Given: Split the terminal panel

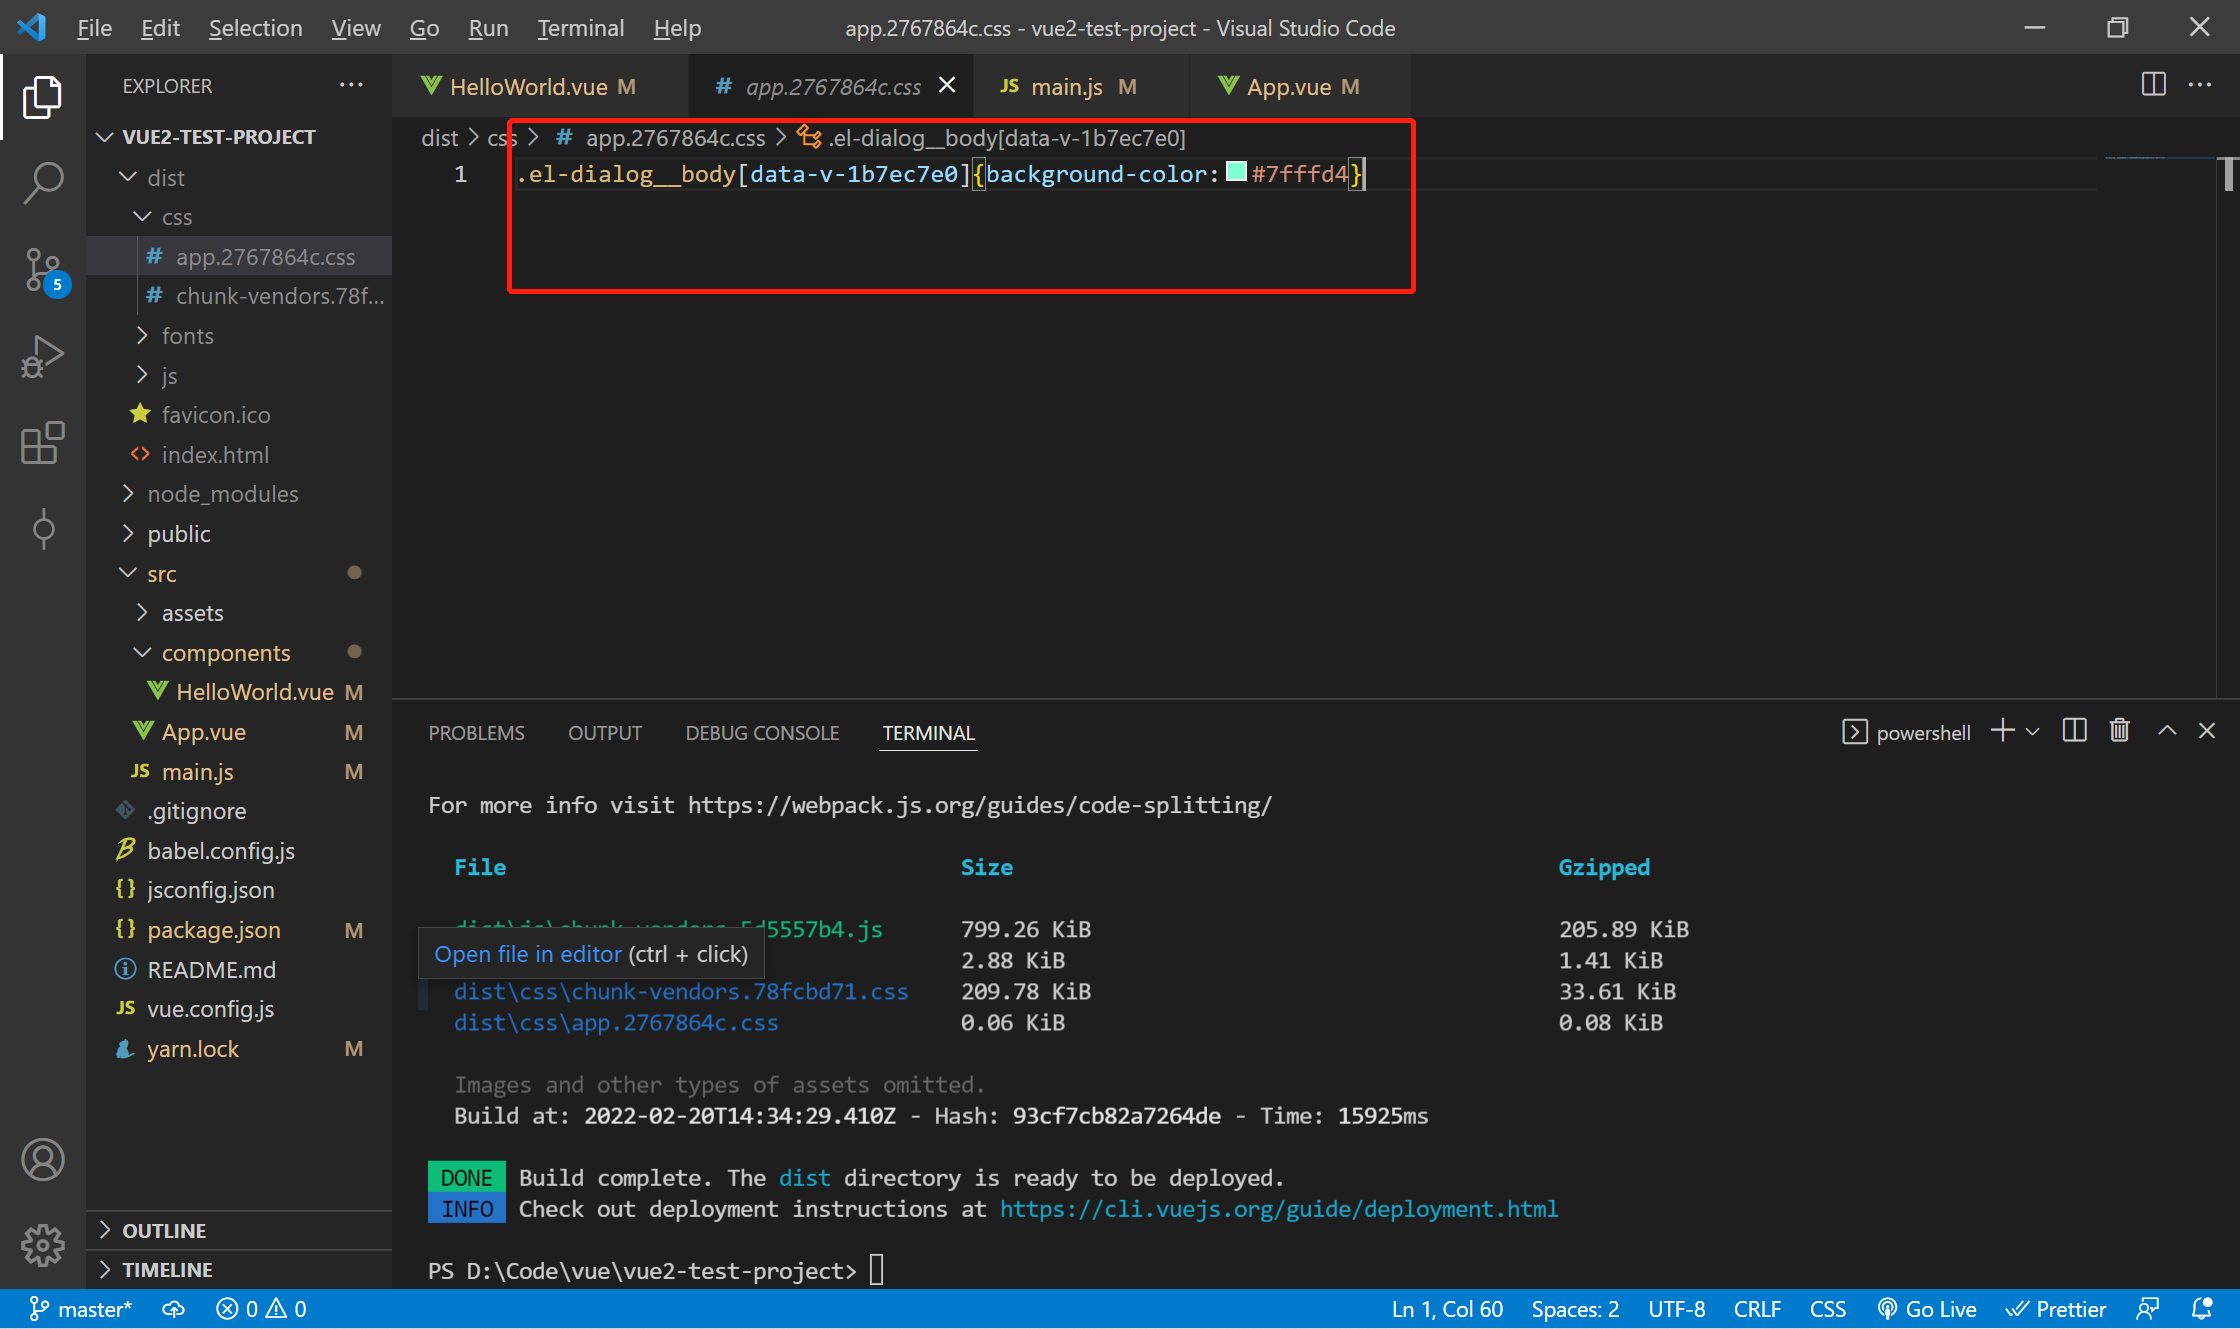Looking at the screenshot, I should (x=2074, y=731).
